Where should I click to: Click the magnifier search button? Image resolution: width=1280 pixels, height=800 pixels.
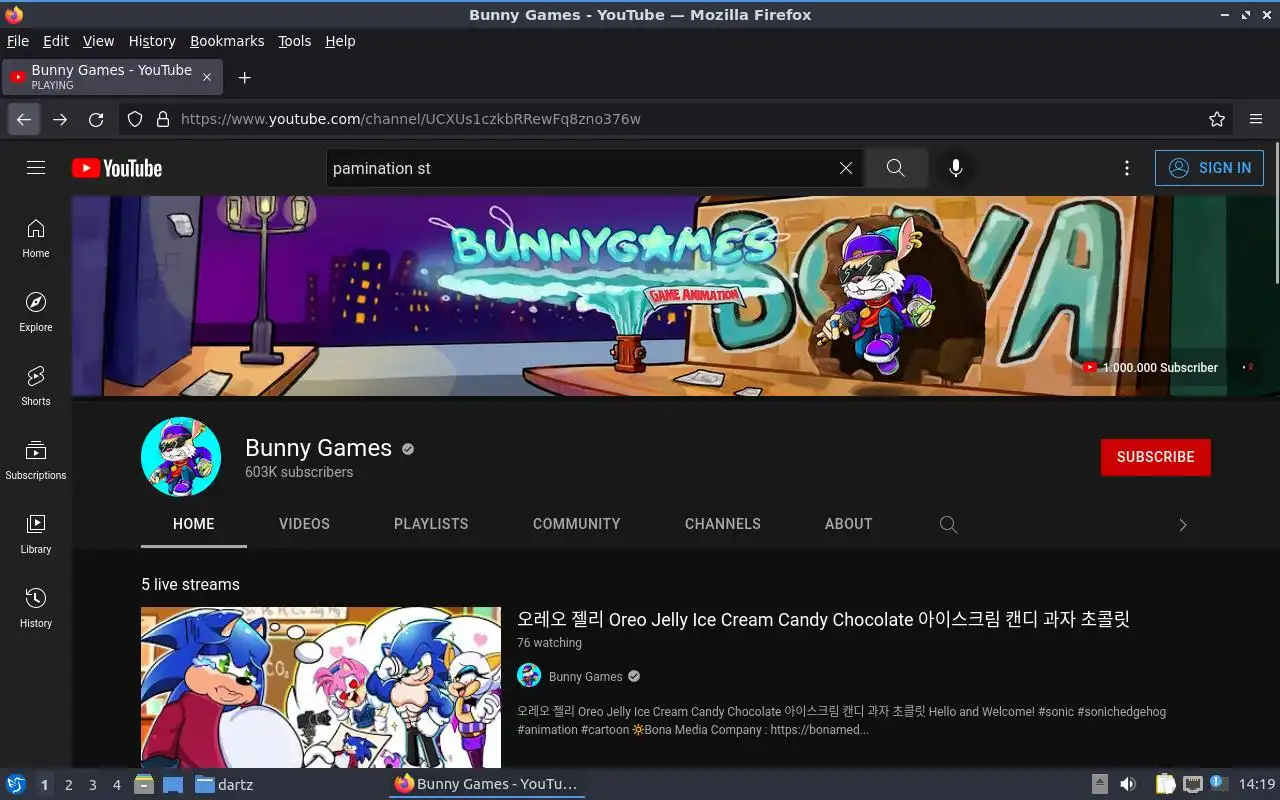pyautogui.click(x=896, y=168)
